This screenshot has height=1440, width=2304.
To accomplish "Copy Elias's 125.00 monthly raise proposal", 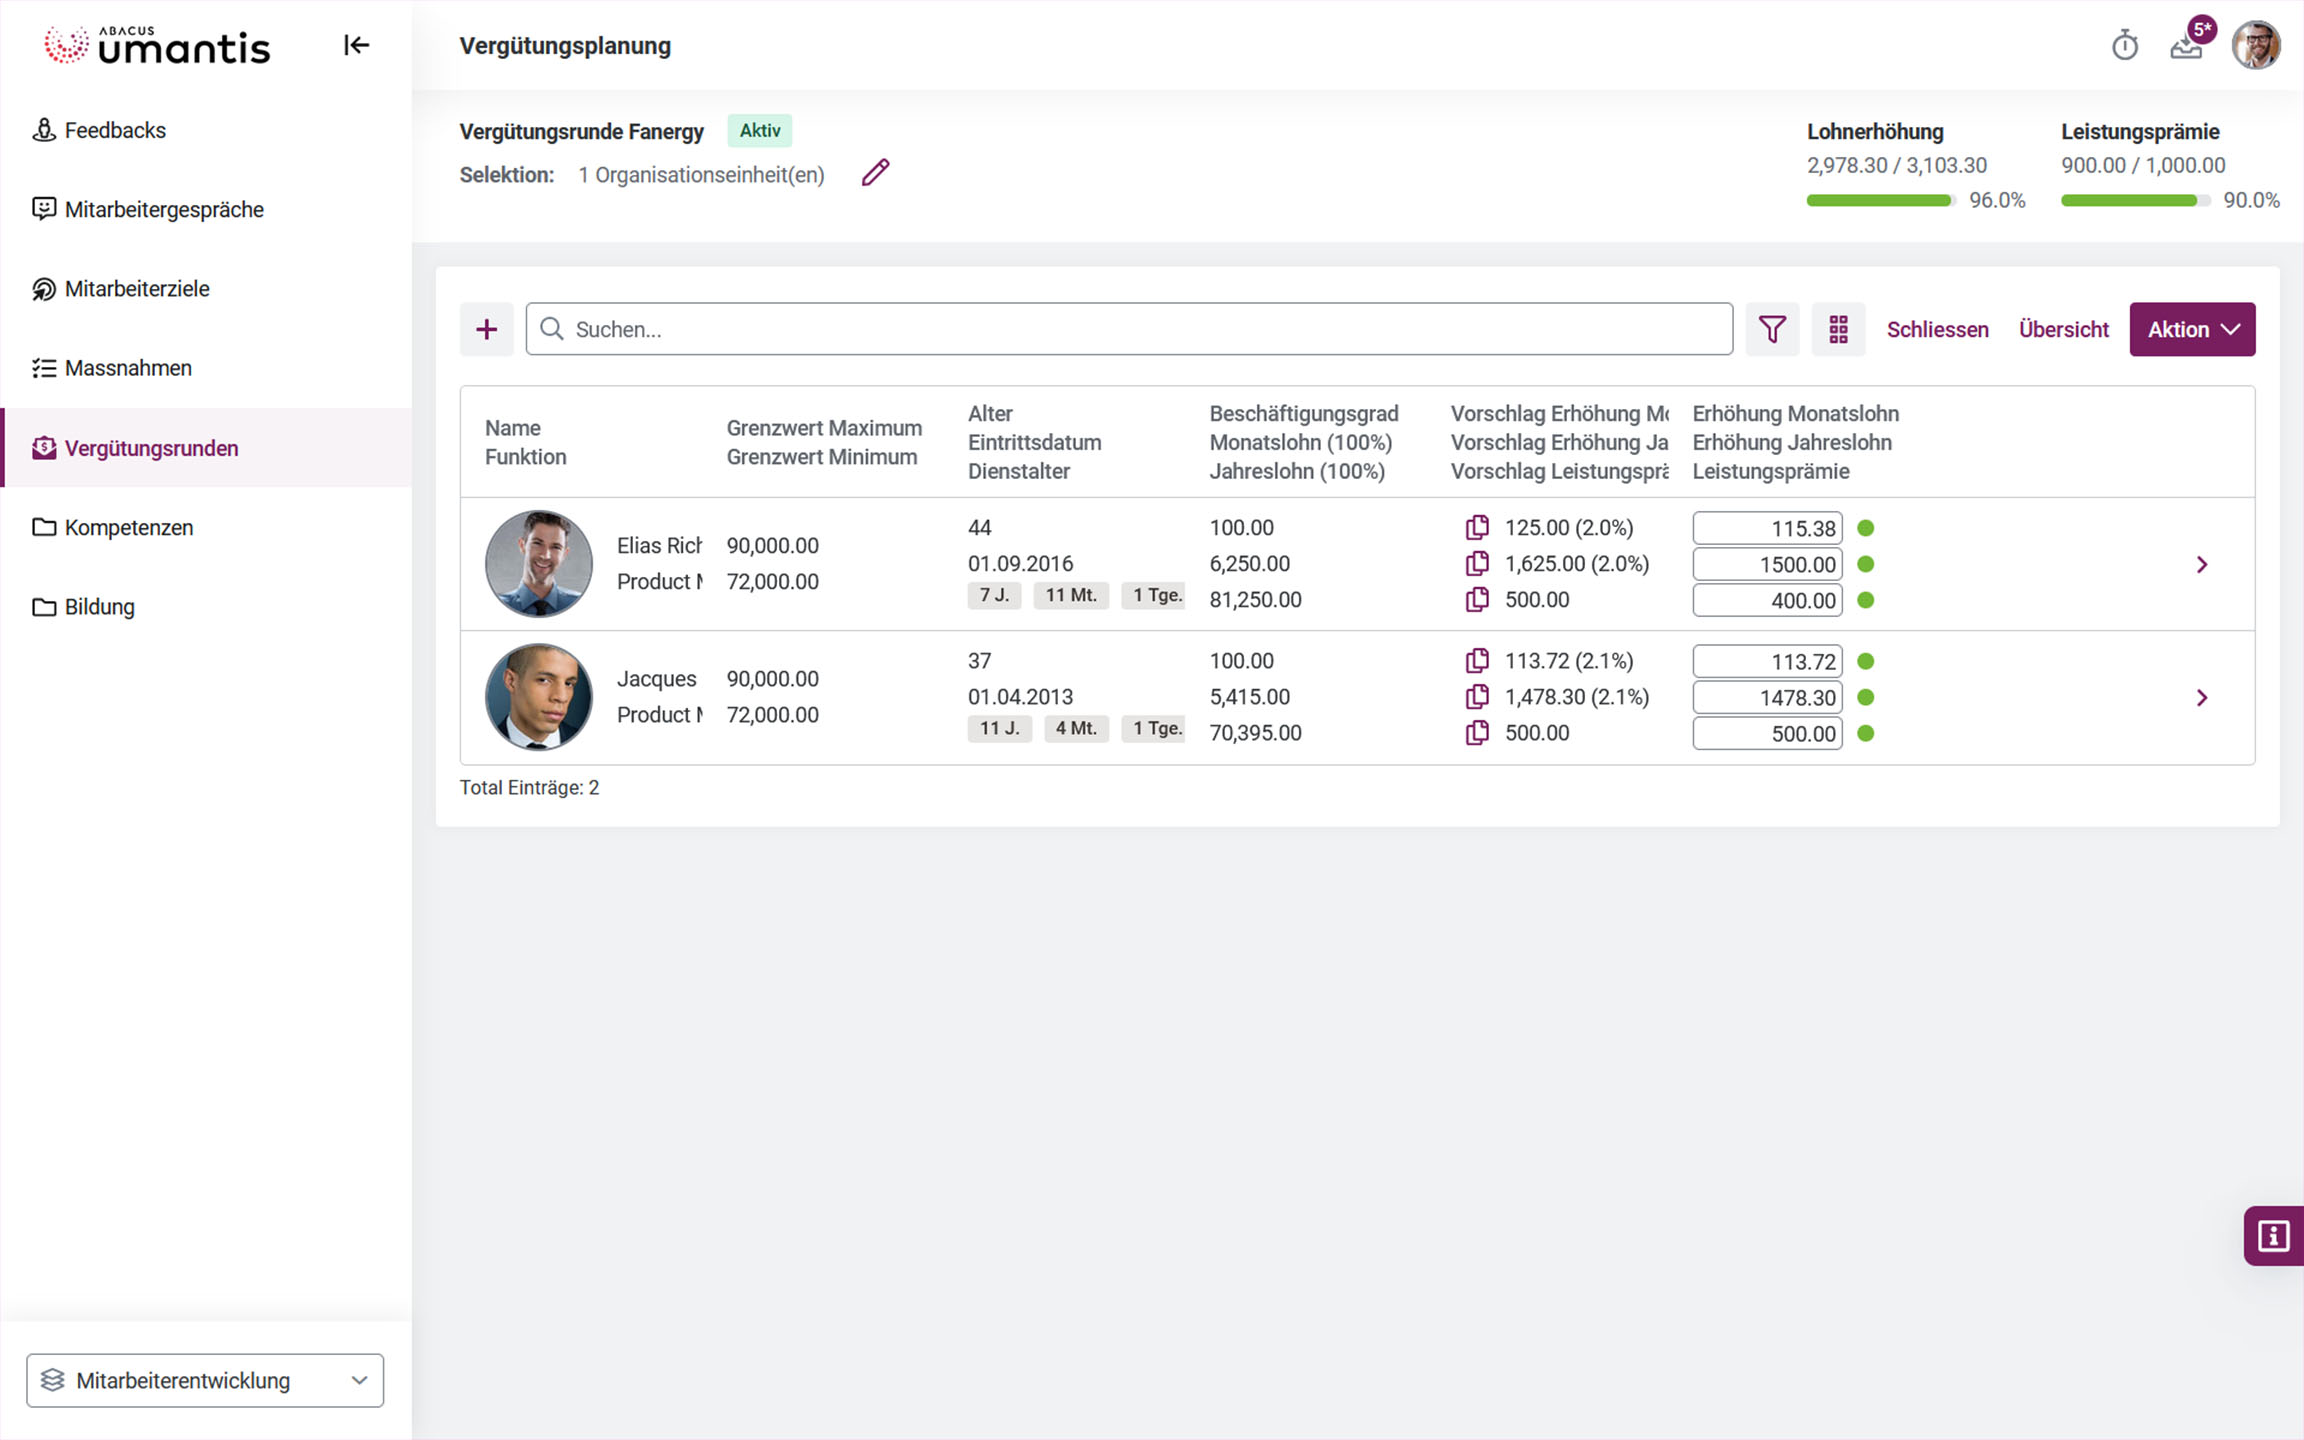I will click(x=1477, y=527).
